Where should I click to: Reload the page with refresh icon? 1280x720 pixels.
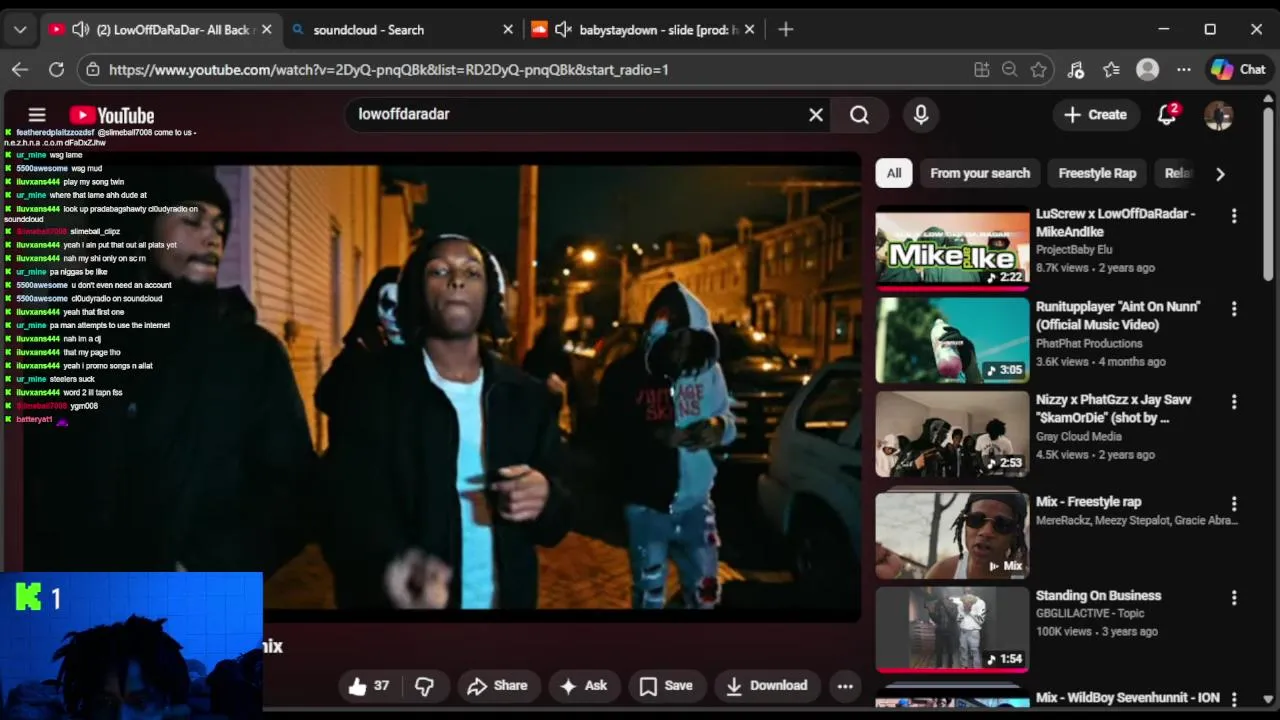tap(56, 70)
